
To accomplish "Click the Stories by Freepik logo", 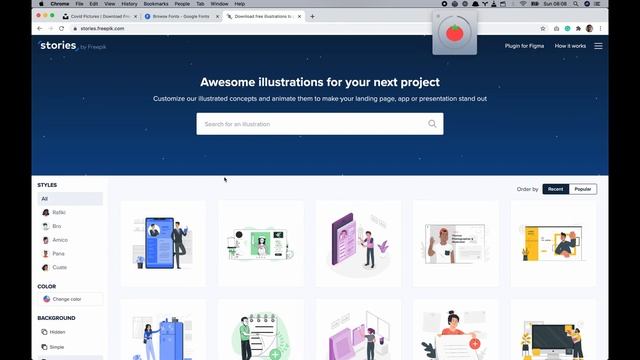I will coord(73,46).
